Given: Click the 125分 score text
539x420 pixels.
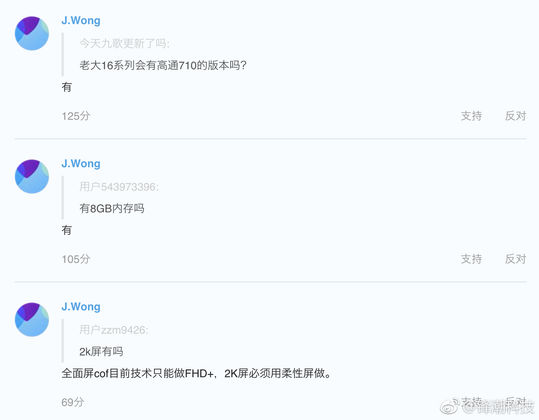Looking at the screenshot, I should [x=76, y=116].
